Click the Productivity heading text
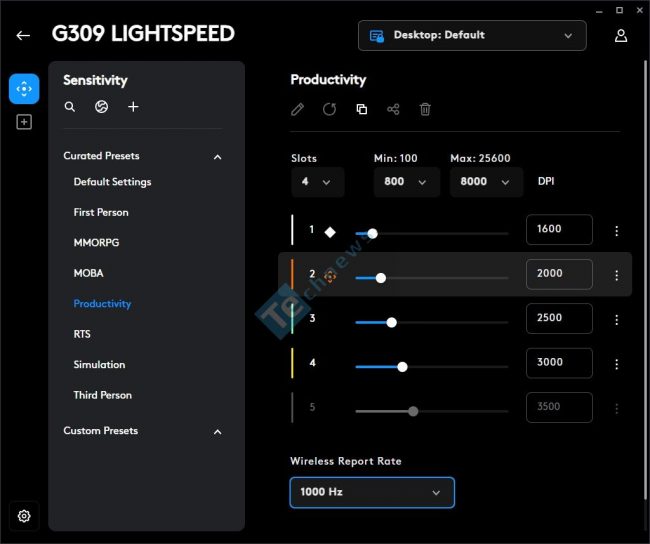The image size is (650, 544). click(x=328, y=80)
